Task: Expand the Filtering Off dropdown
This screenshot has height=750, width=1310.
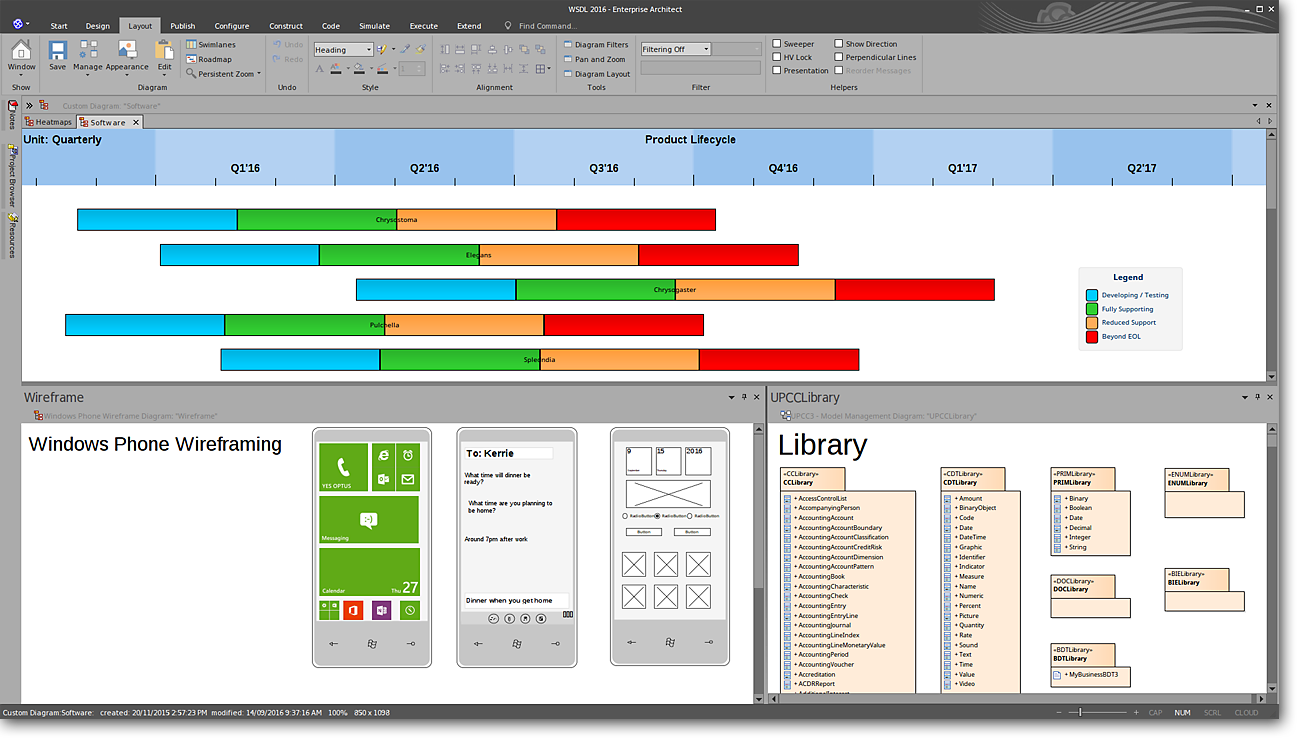Action: coord(676,49)
